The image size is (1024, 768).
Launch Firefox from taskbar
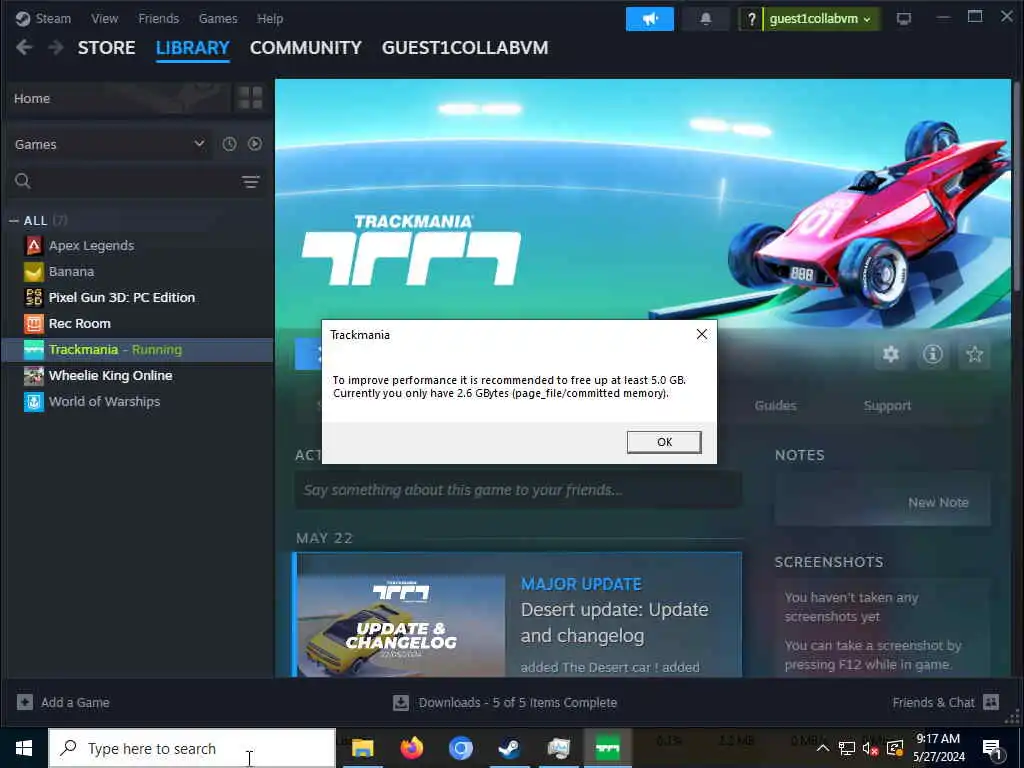tap(411, 748)
